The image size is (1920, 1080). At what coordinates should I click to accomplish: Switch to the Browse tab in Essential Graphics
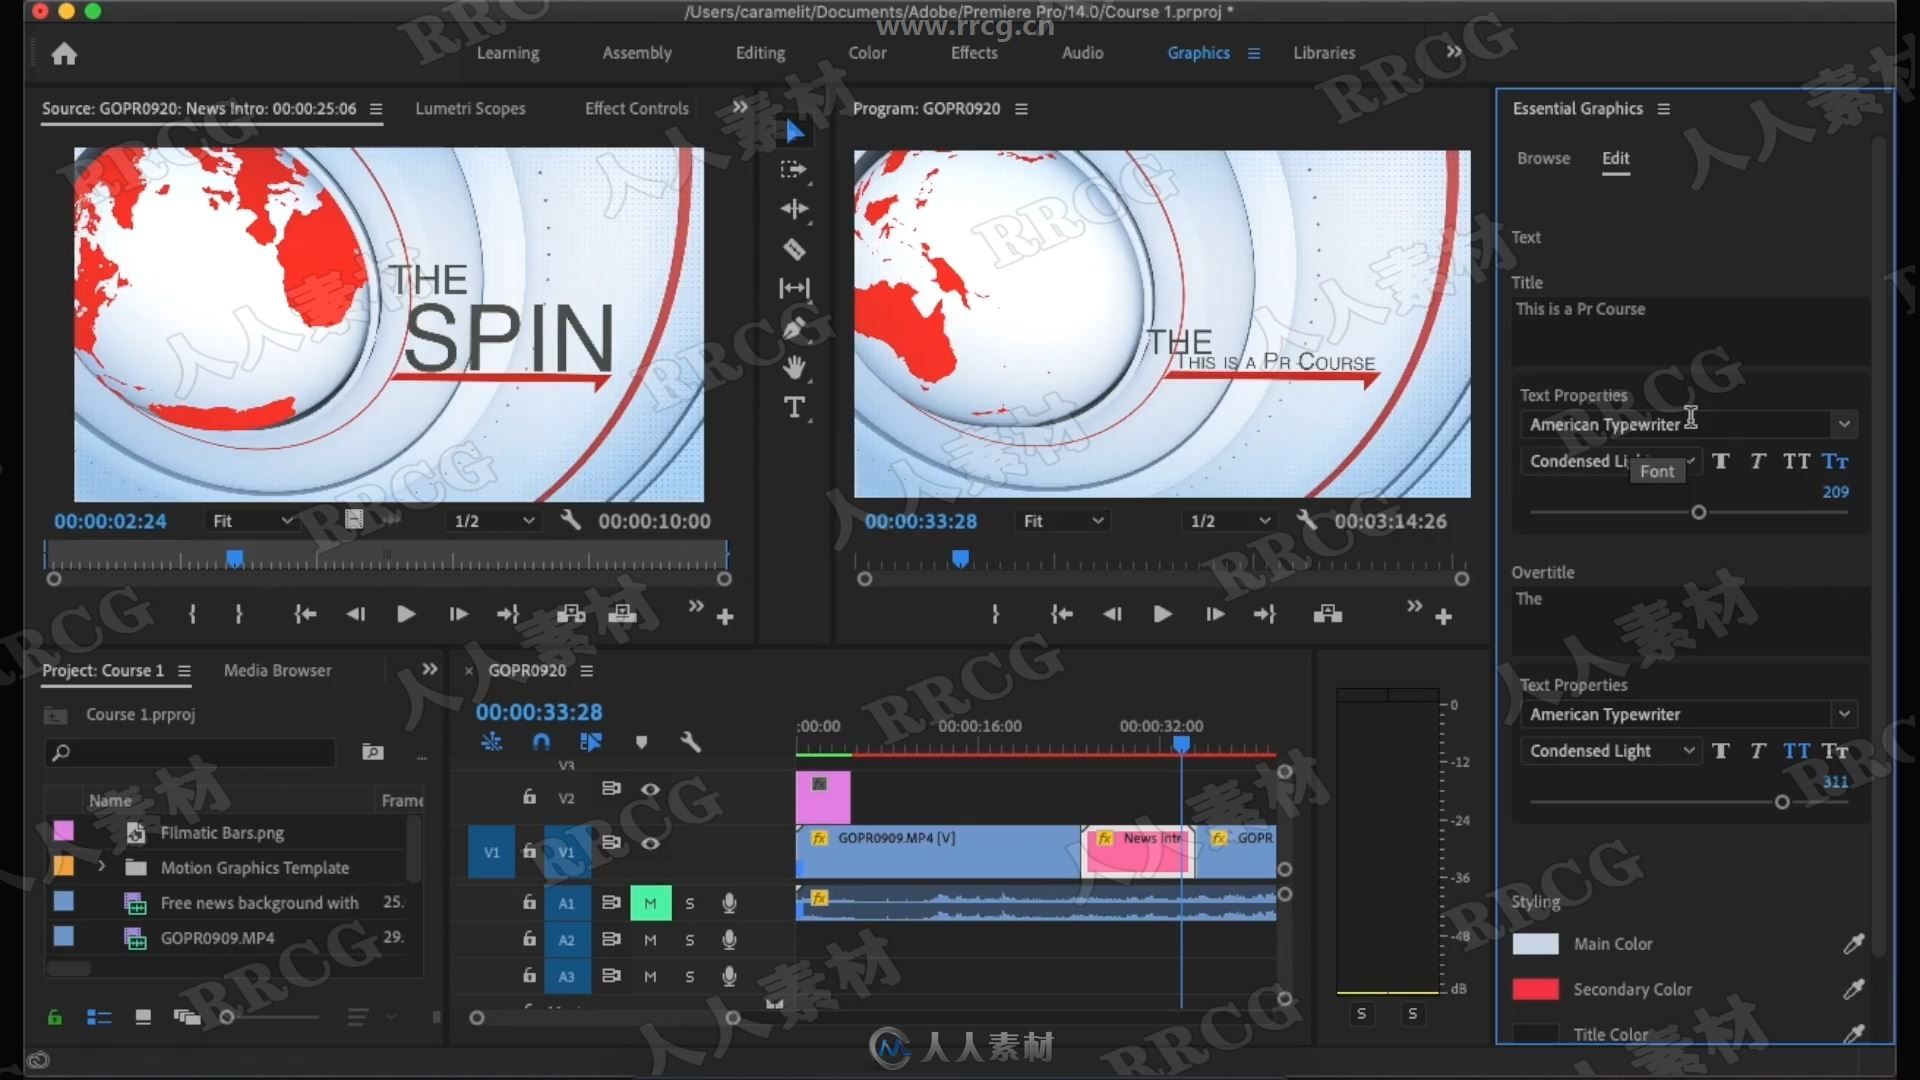tap(1543, 158)
